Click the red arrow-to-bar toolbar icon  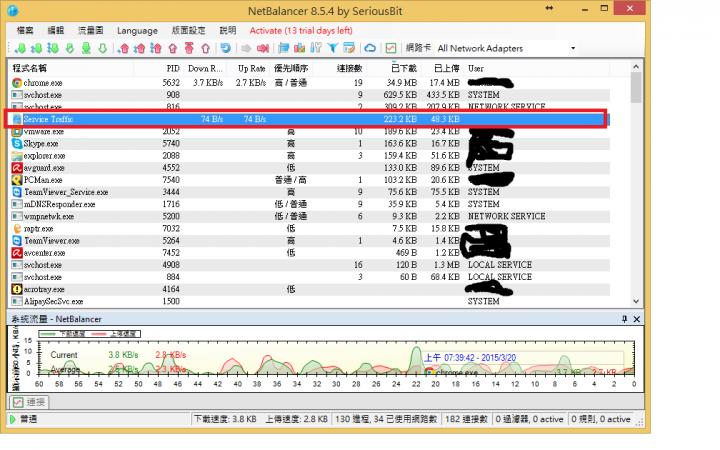coord(263,48)
